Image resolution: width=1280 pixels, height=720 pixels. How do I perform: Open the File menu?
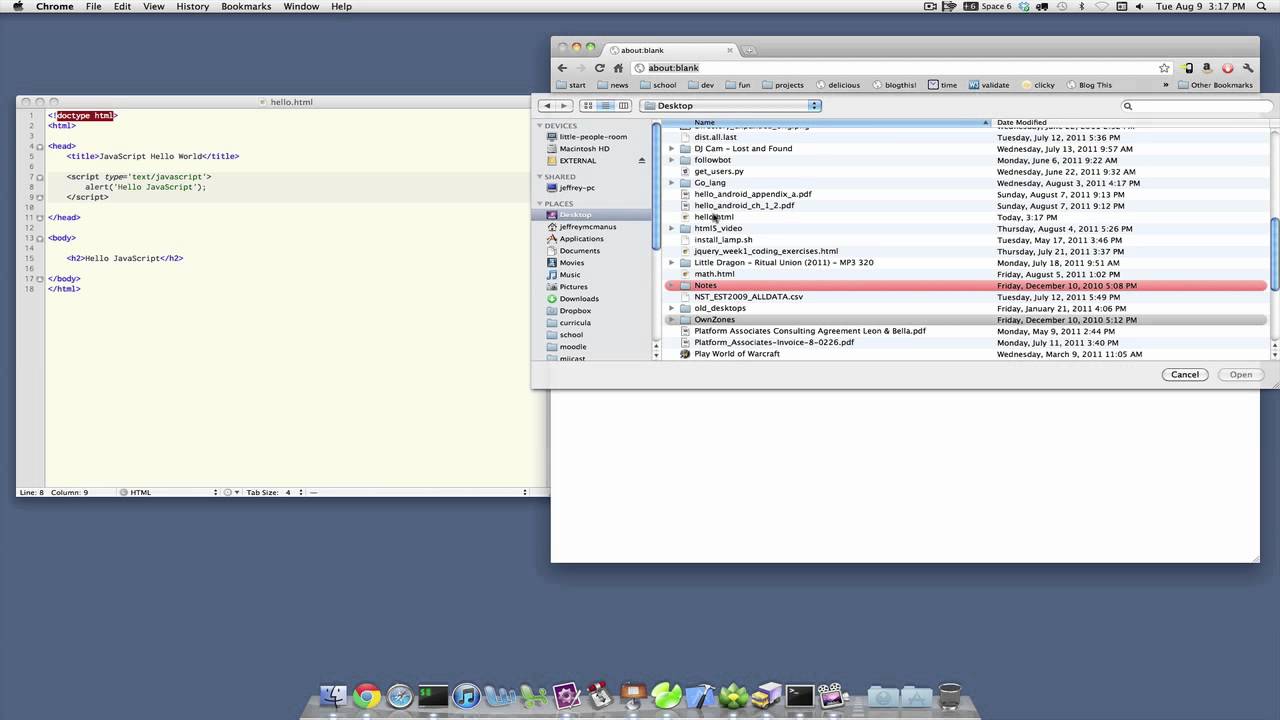[93, 6]
